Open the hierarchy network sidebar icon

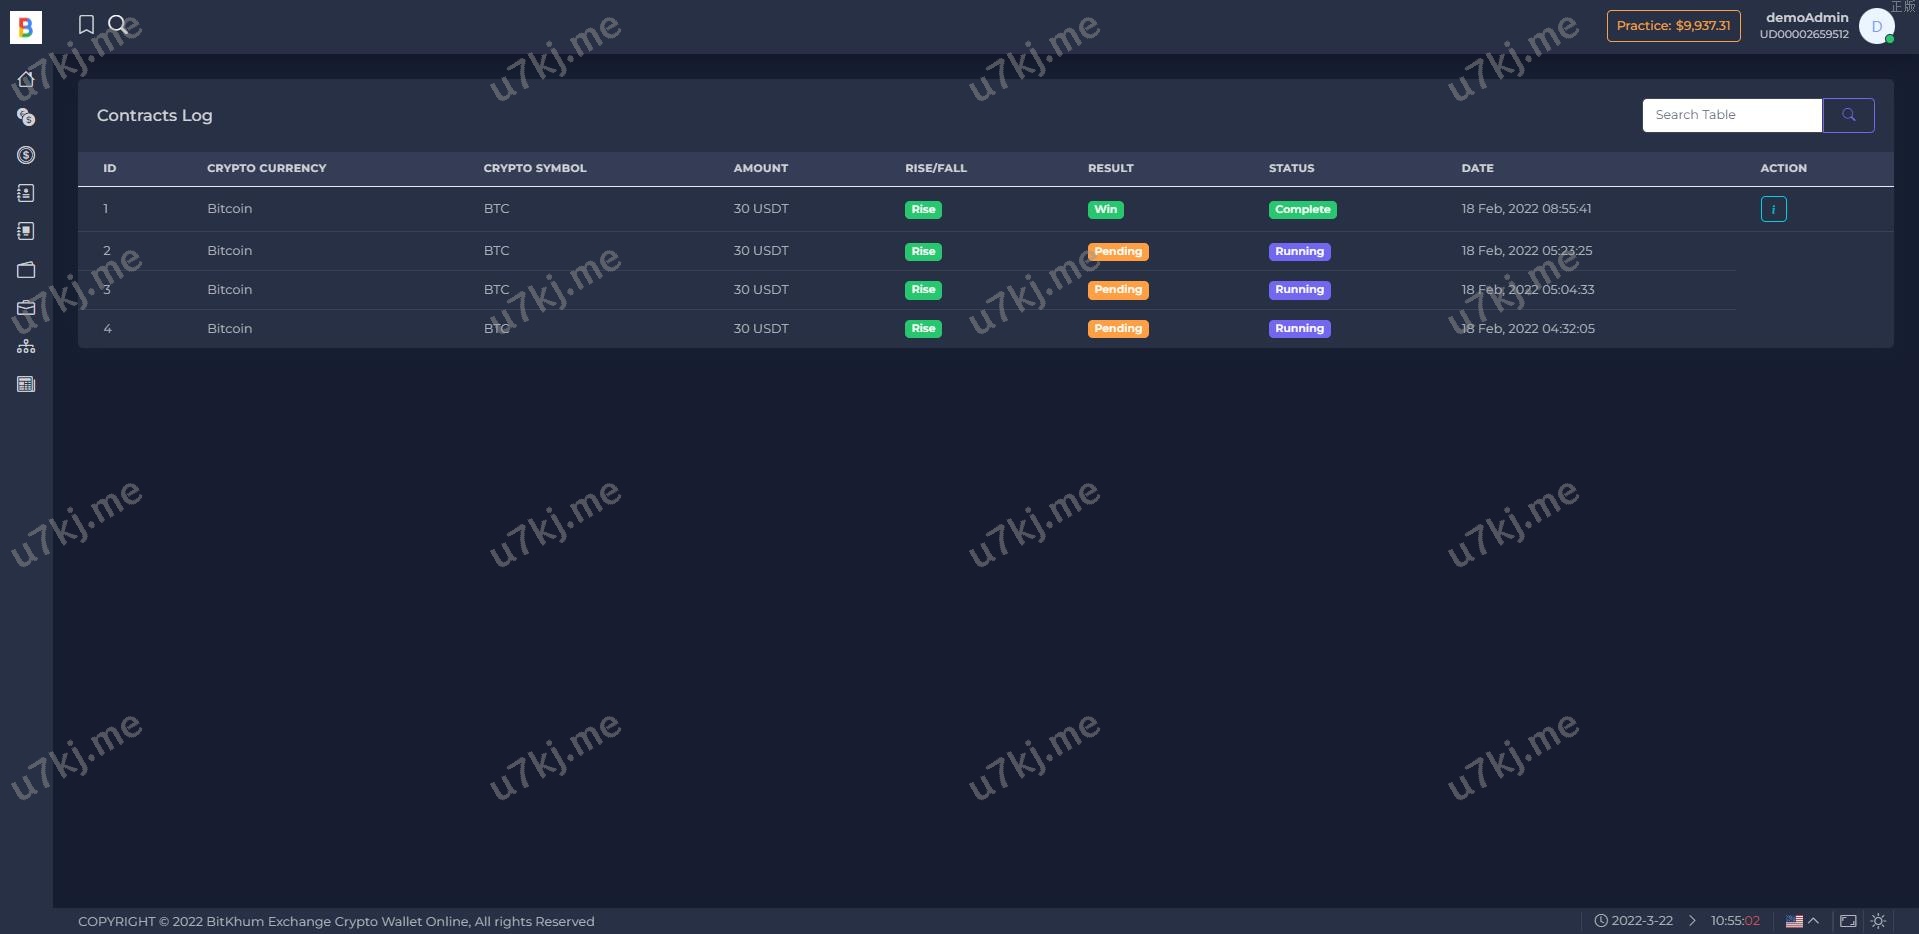[x=26, y=346]
